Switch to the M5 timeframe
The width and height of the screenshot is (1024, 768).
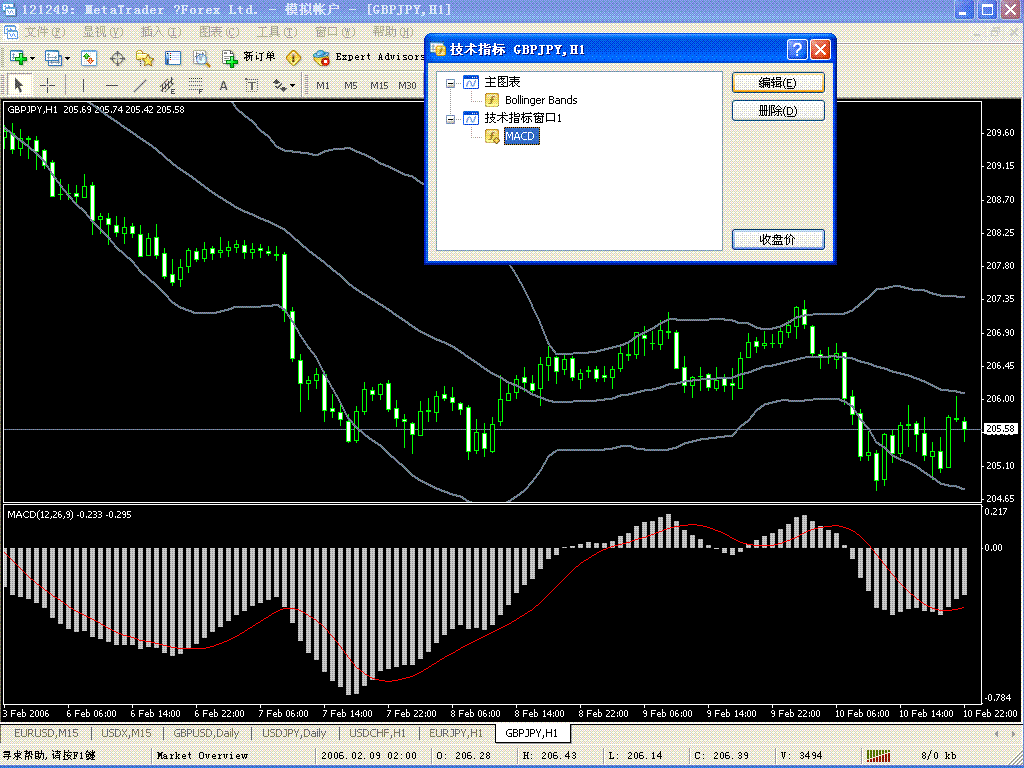(x=351, y=86)
